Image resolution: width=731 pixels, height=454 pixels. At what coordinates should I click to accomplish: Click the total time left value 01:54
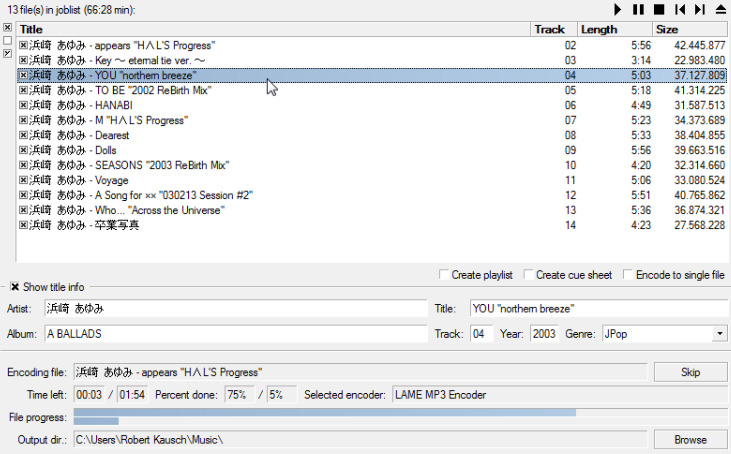132,395
